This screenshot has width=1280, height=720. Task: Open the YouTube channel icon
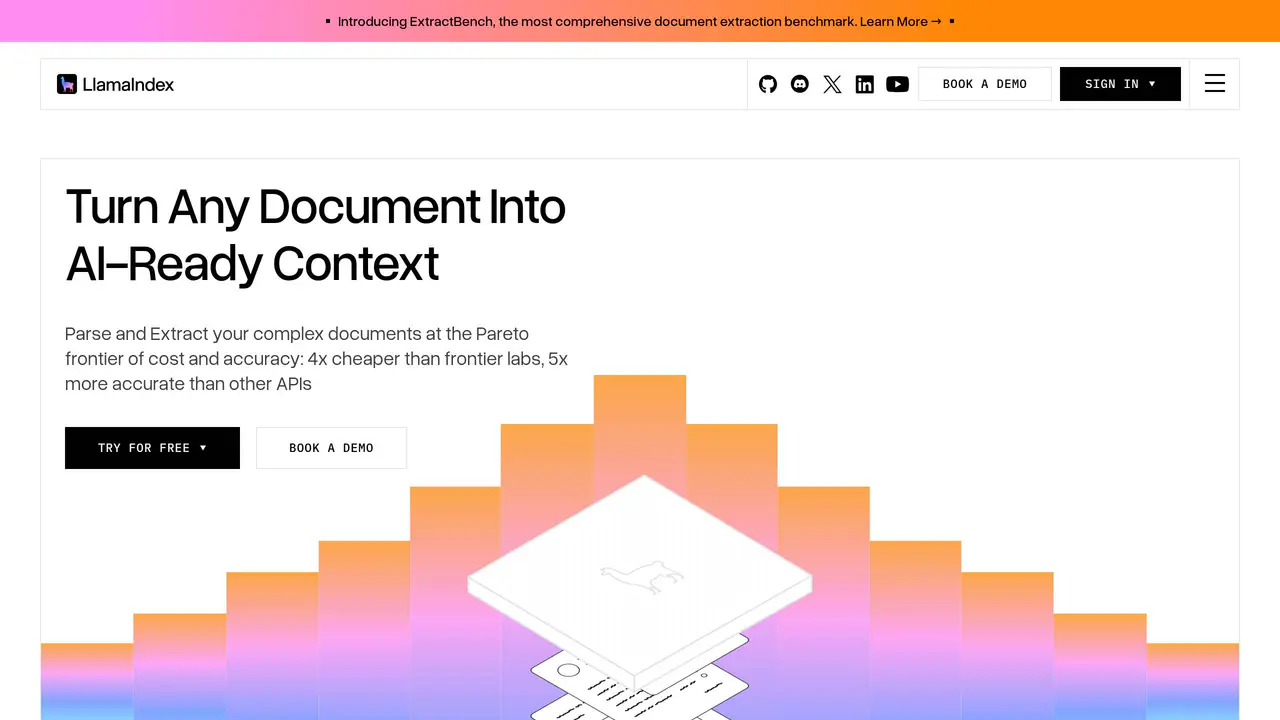pos(898,84)
